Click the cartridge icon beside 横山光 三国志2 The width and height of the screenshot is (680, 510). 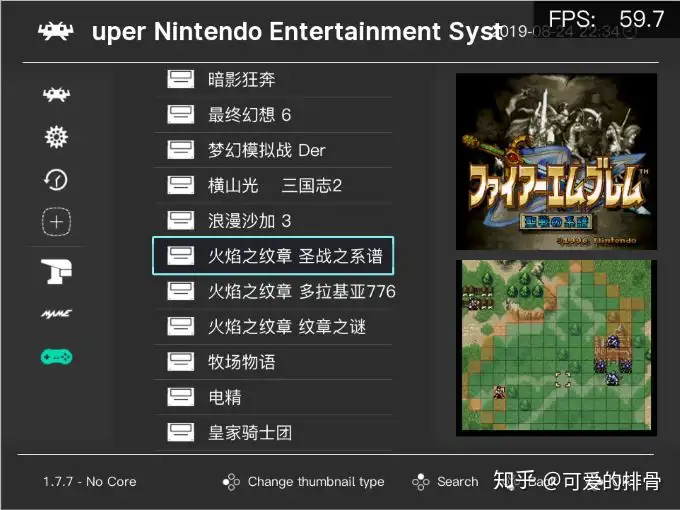181,186
